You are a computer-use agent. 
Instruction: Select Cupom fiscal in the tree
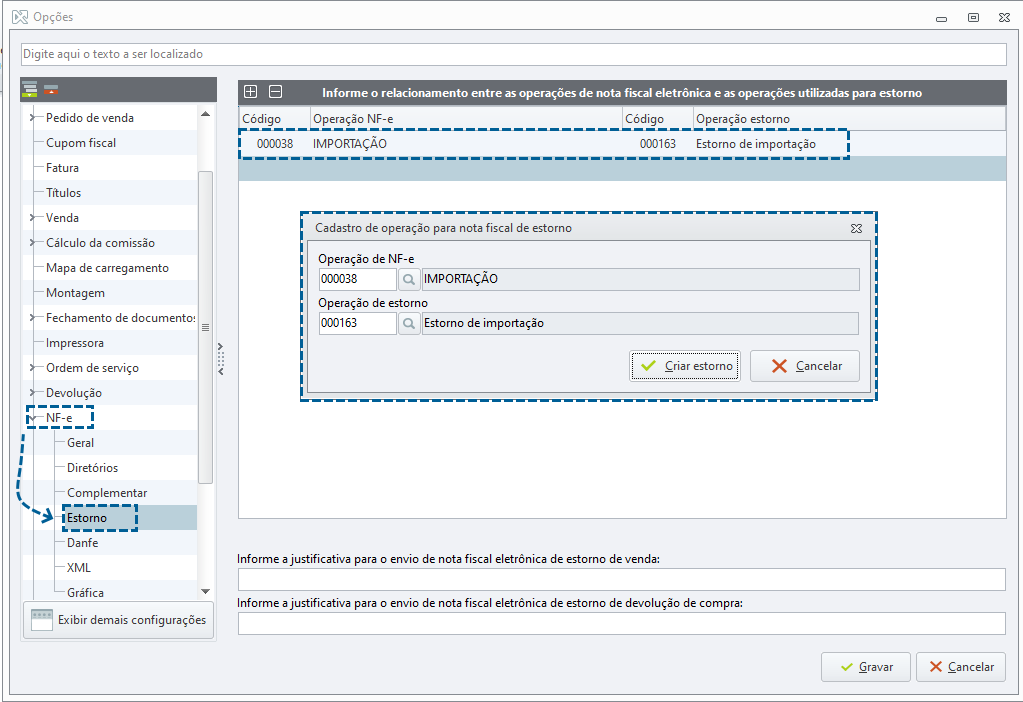(81, 143)
